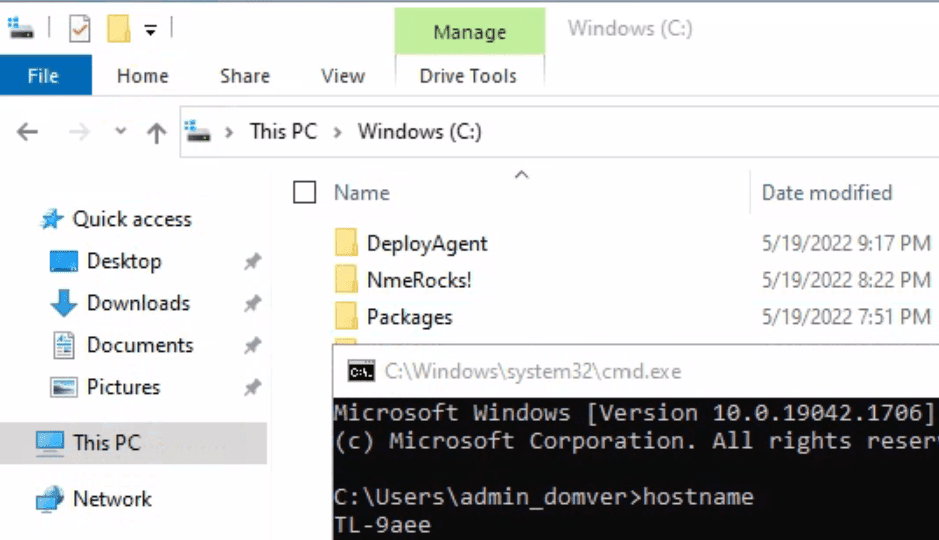Screen dimensions: 939x540
Task: Select the Drive Tools tab
Action: (x=468, y=76)
